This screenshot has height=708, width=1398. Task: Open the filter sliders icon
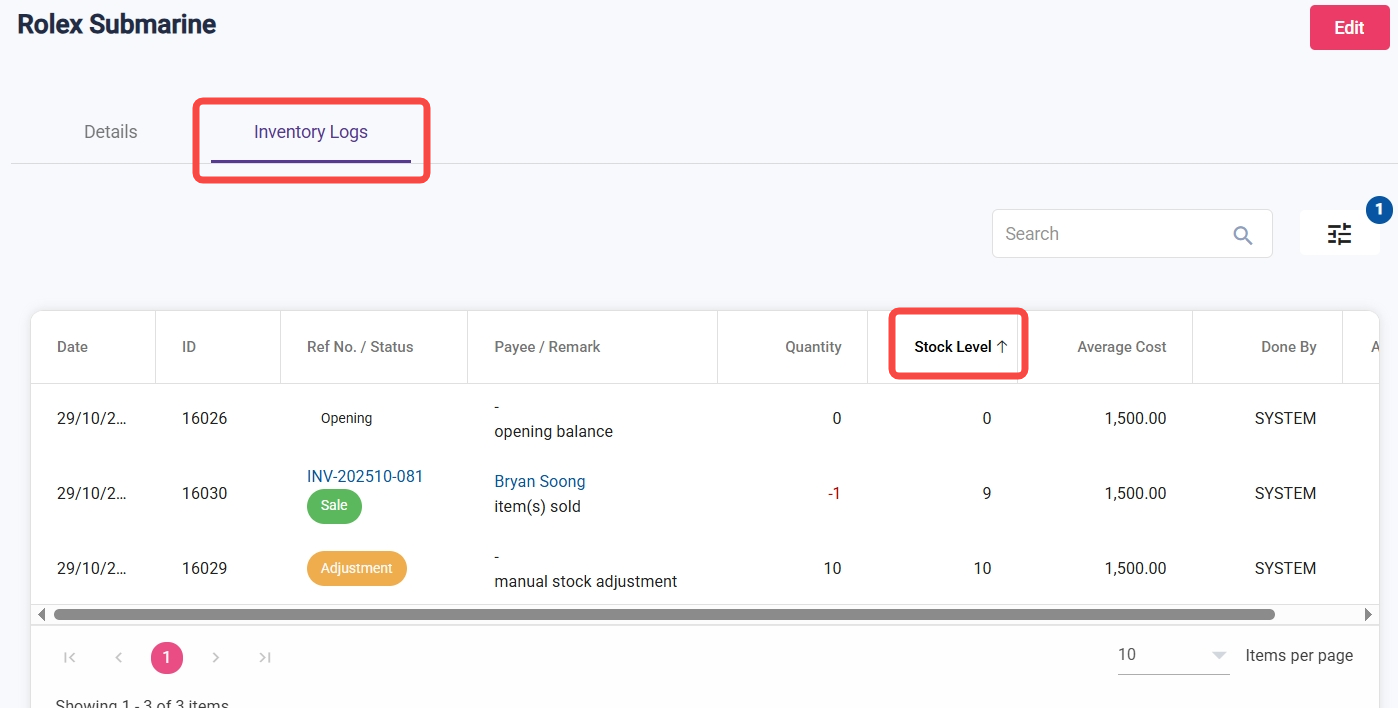[x=1339, y=233]
